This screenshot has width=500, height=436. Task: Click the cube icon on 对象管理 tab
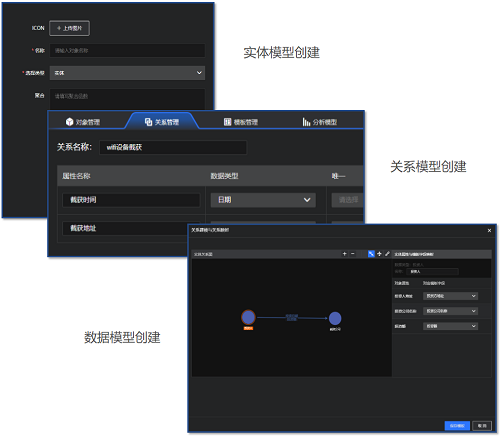pos(69,122)
